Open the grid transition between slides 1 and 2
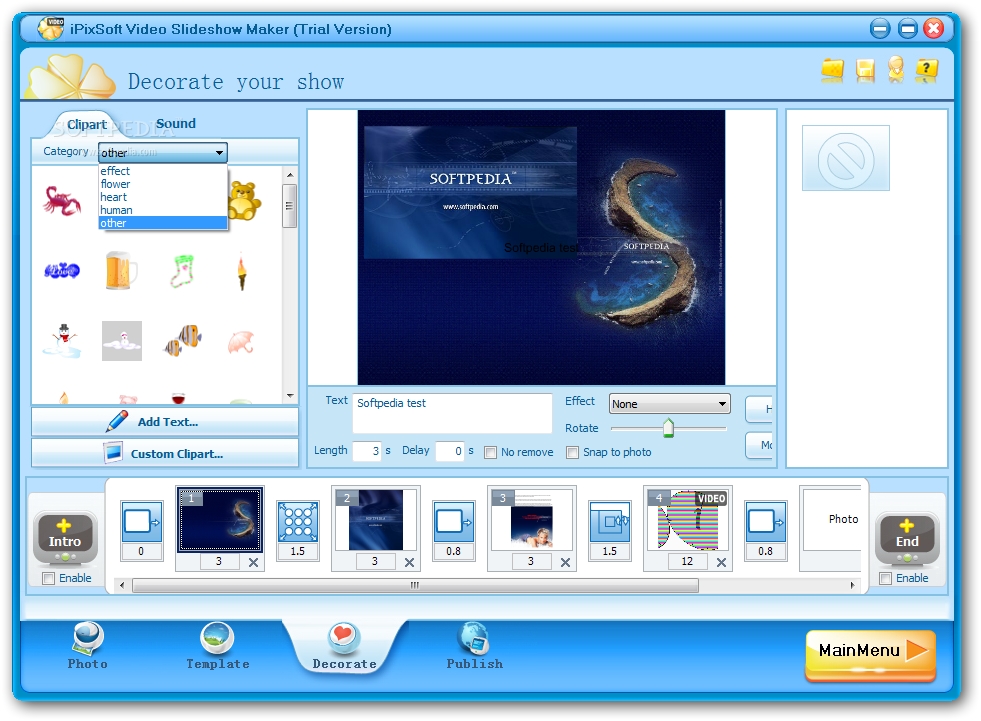The height and width of the screenshot is (721, 981). point(298,521)
